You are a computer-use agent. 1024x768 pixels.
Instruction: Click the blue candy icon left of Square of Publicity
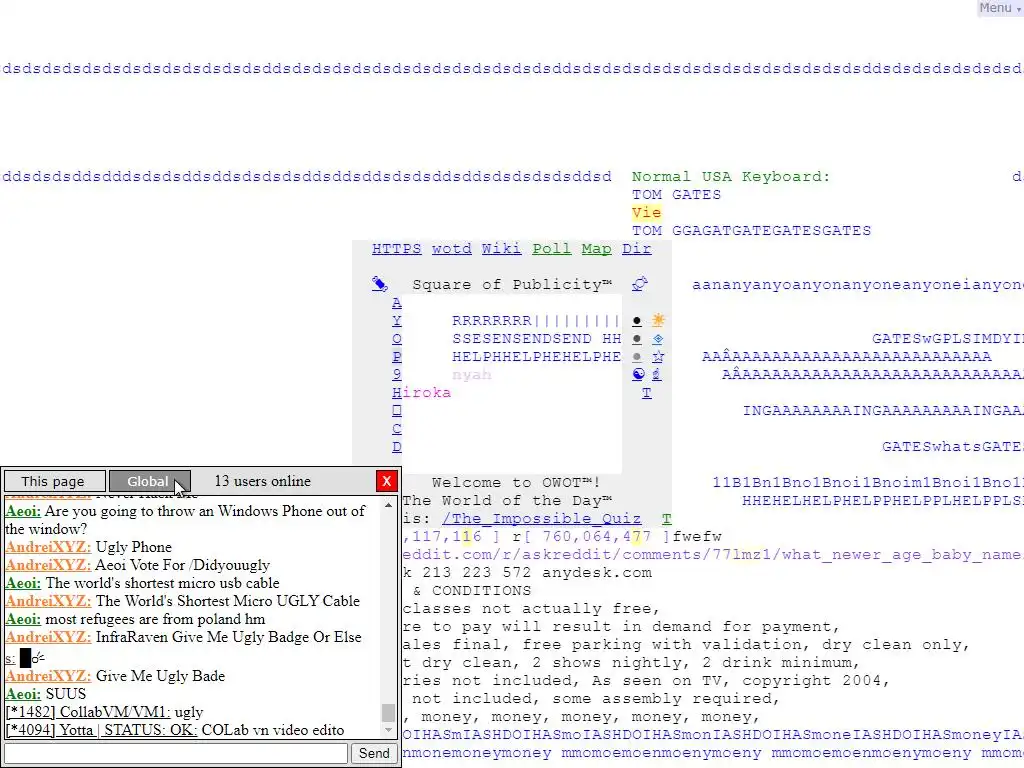point(380,284)
